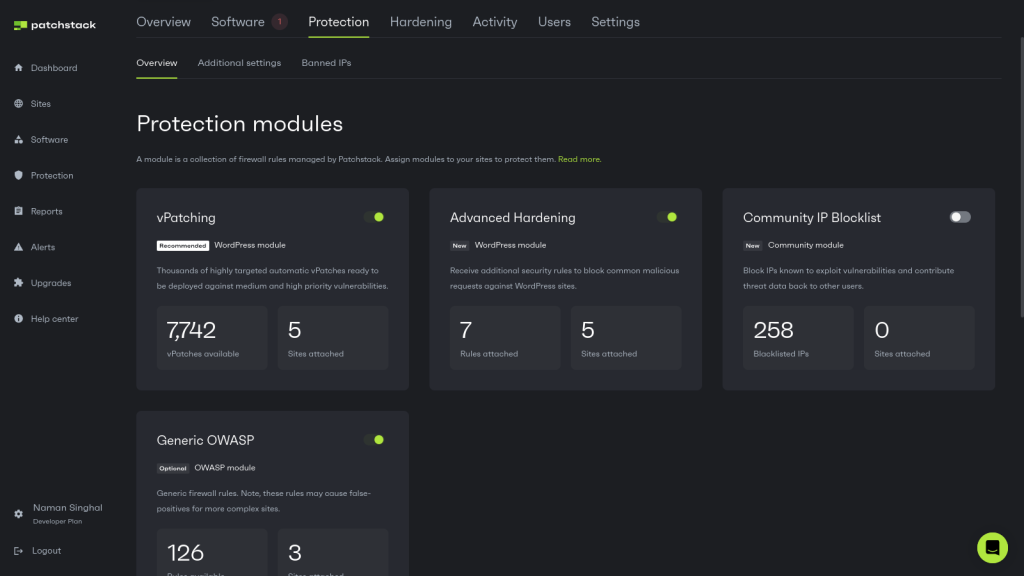Open the chat support bubble
This screenshot has width=1024, height=576.
[x=992, y=548]
